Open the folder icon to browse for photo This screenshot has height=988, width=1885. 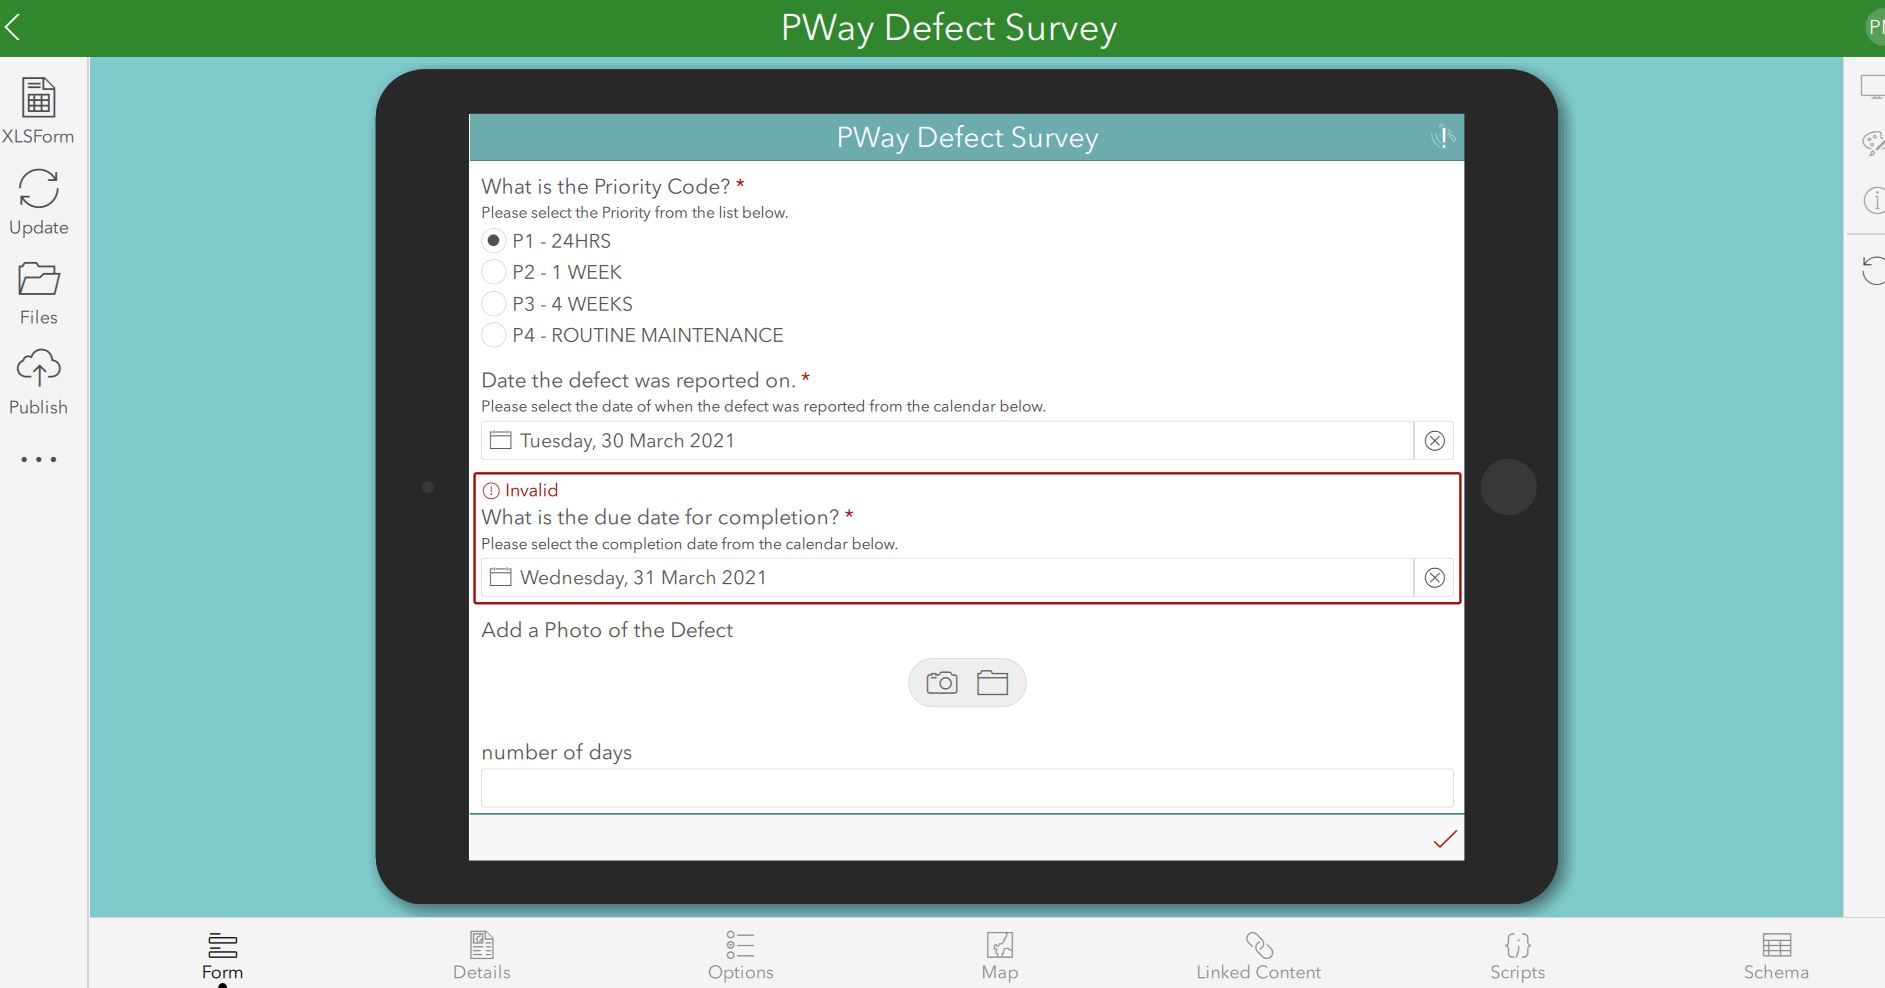pyautogui.click(x=991, y=682)
